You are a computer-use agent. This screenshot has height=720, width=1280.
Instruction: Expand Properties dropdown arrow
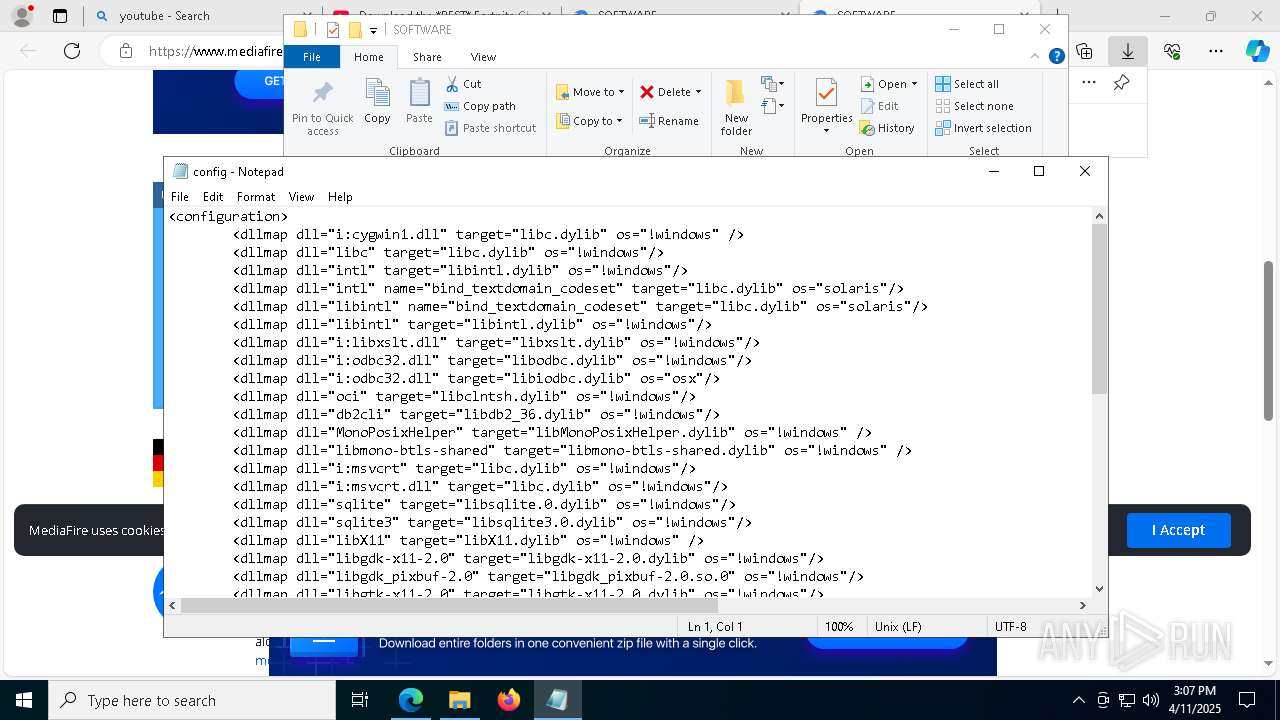click(x=826, y=131)
